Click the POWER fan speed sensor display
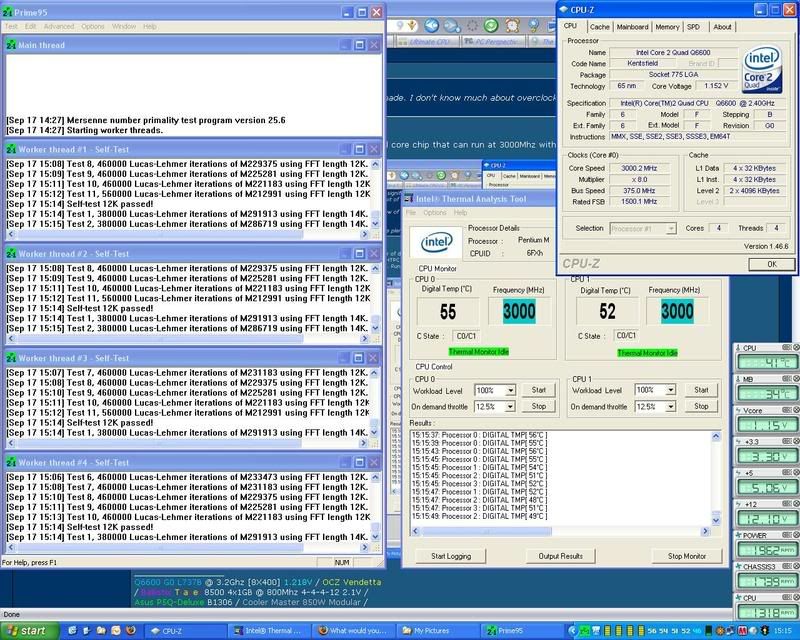 (x=766, y=550)
